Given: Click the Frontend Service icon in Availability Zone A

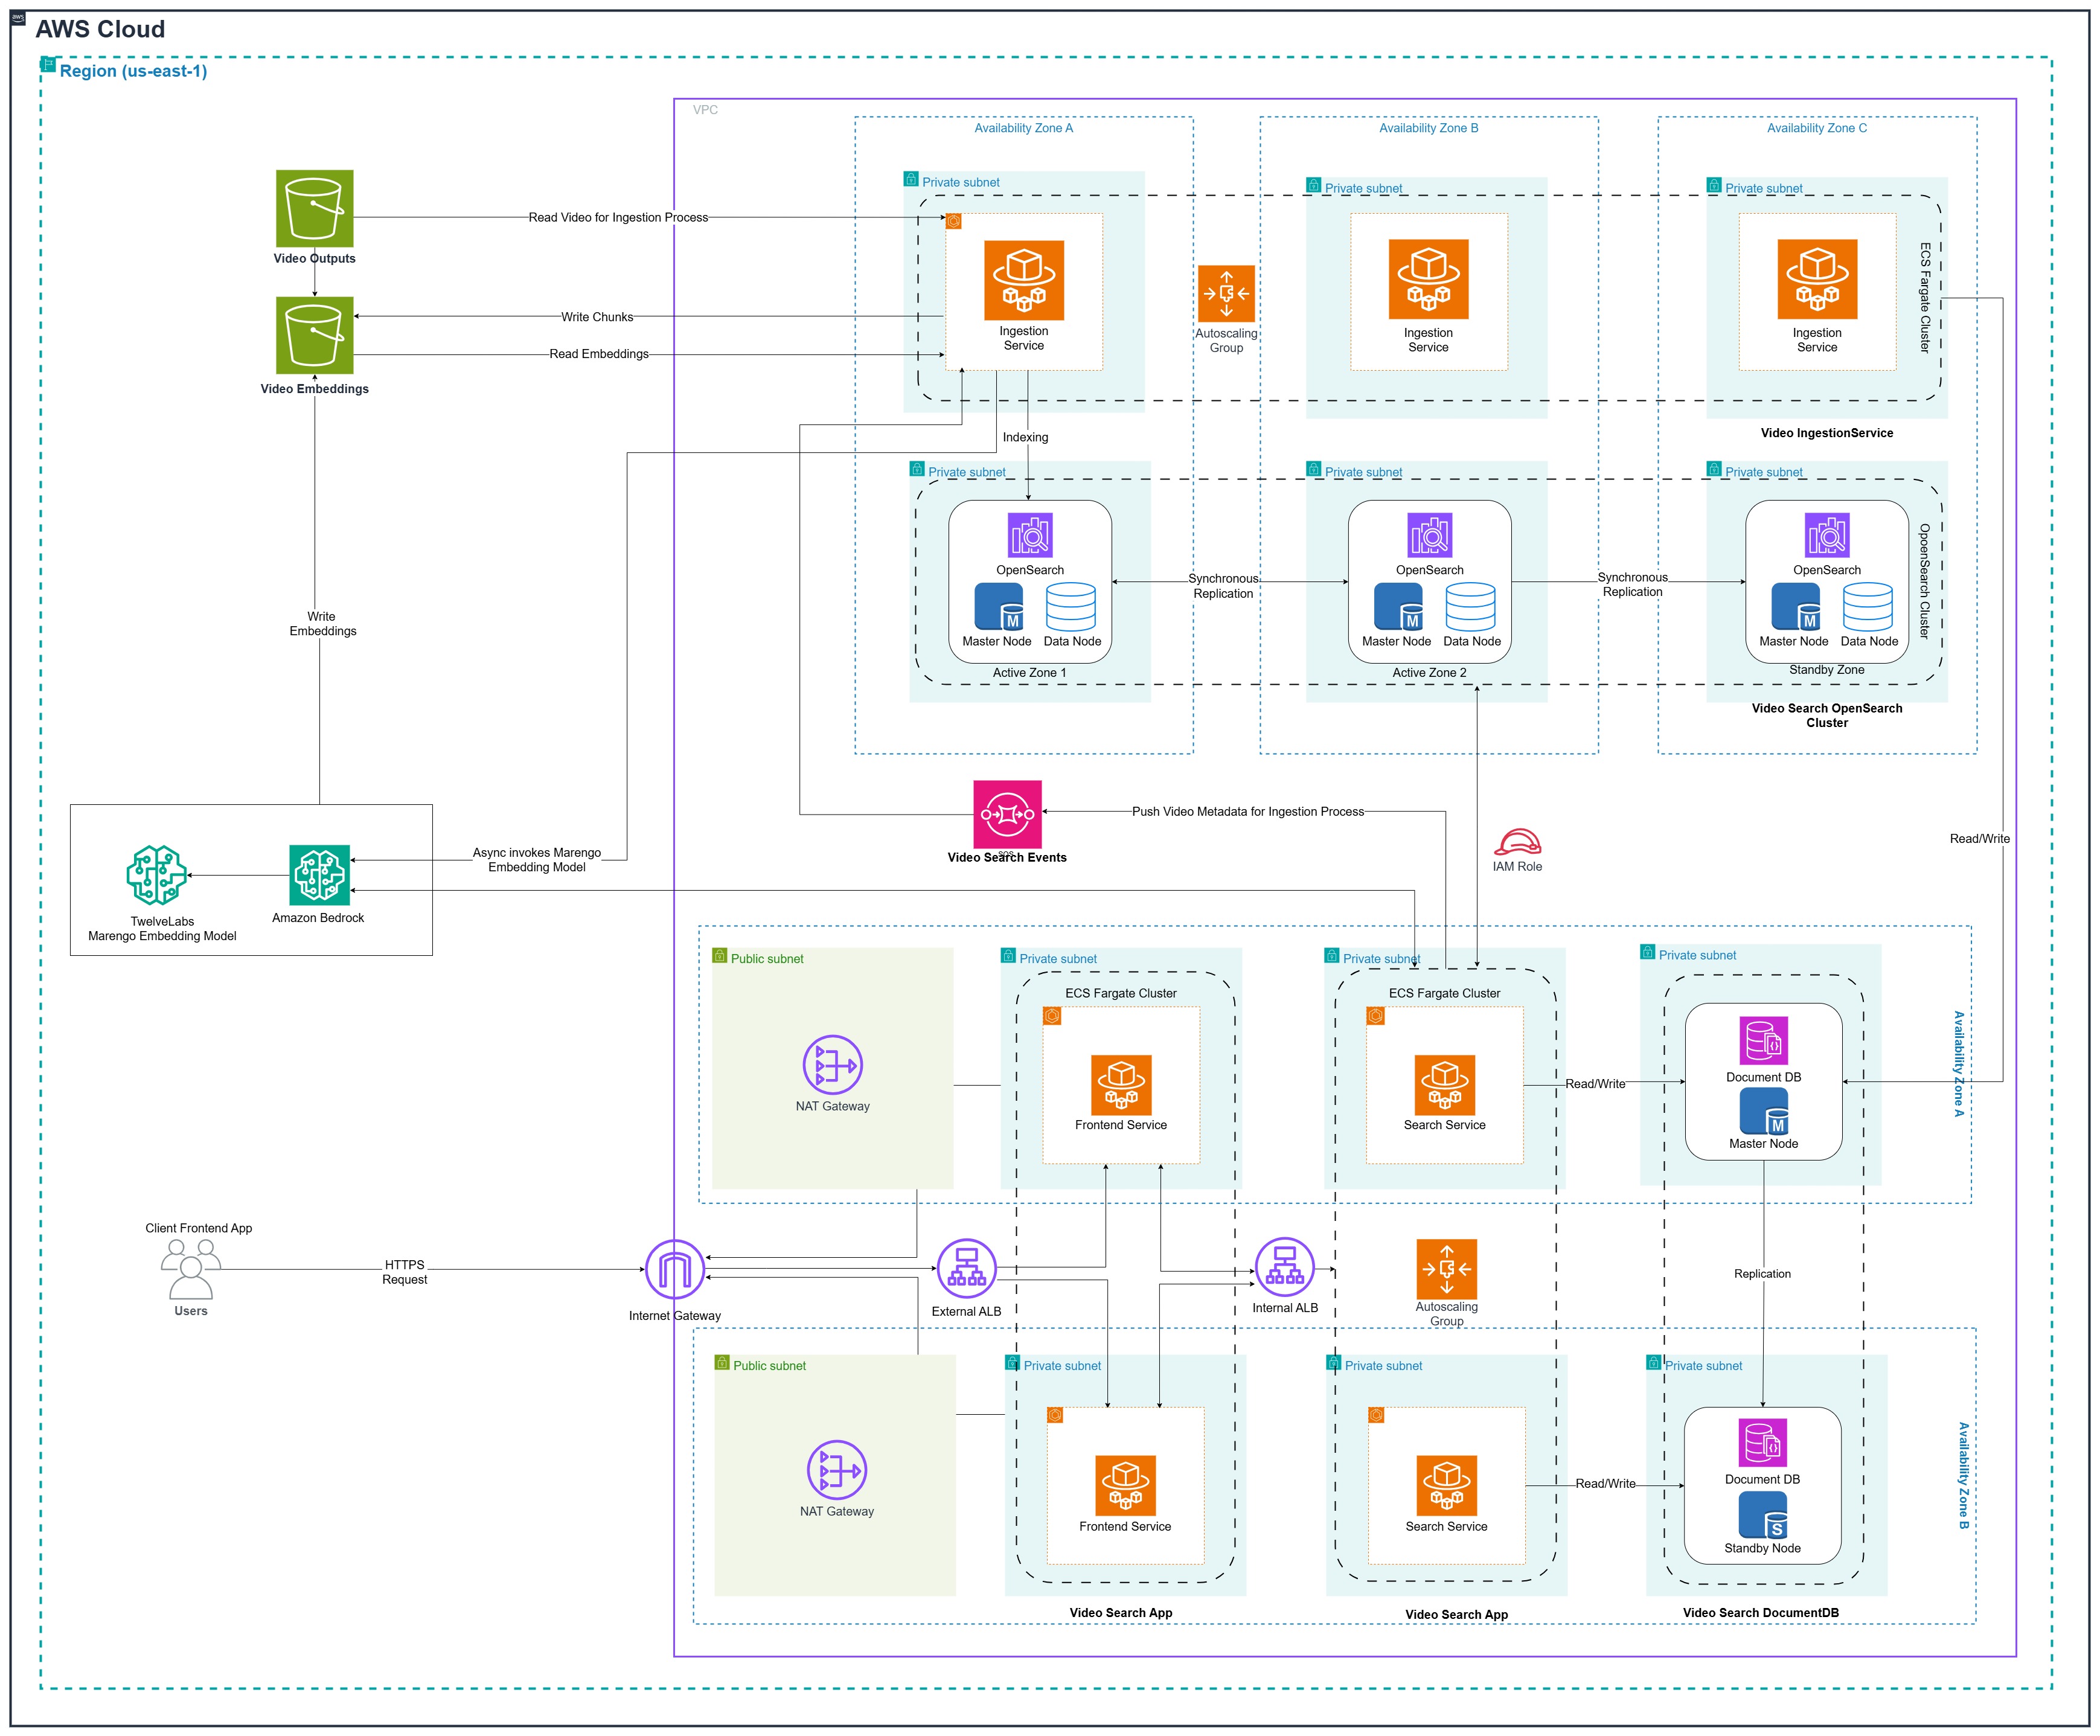Looking at the screenshot, I should click(x=1121, y=1085).
